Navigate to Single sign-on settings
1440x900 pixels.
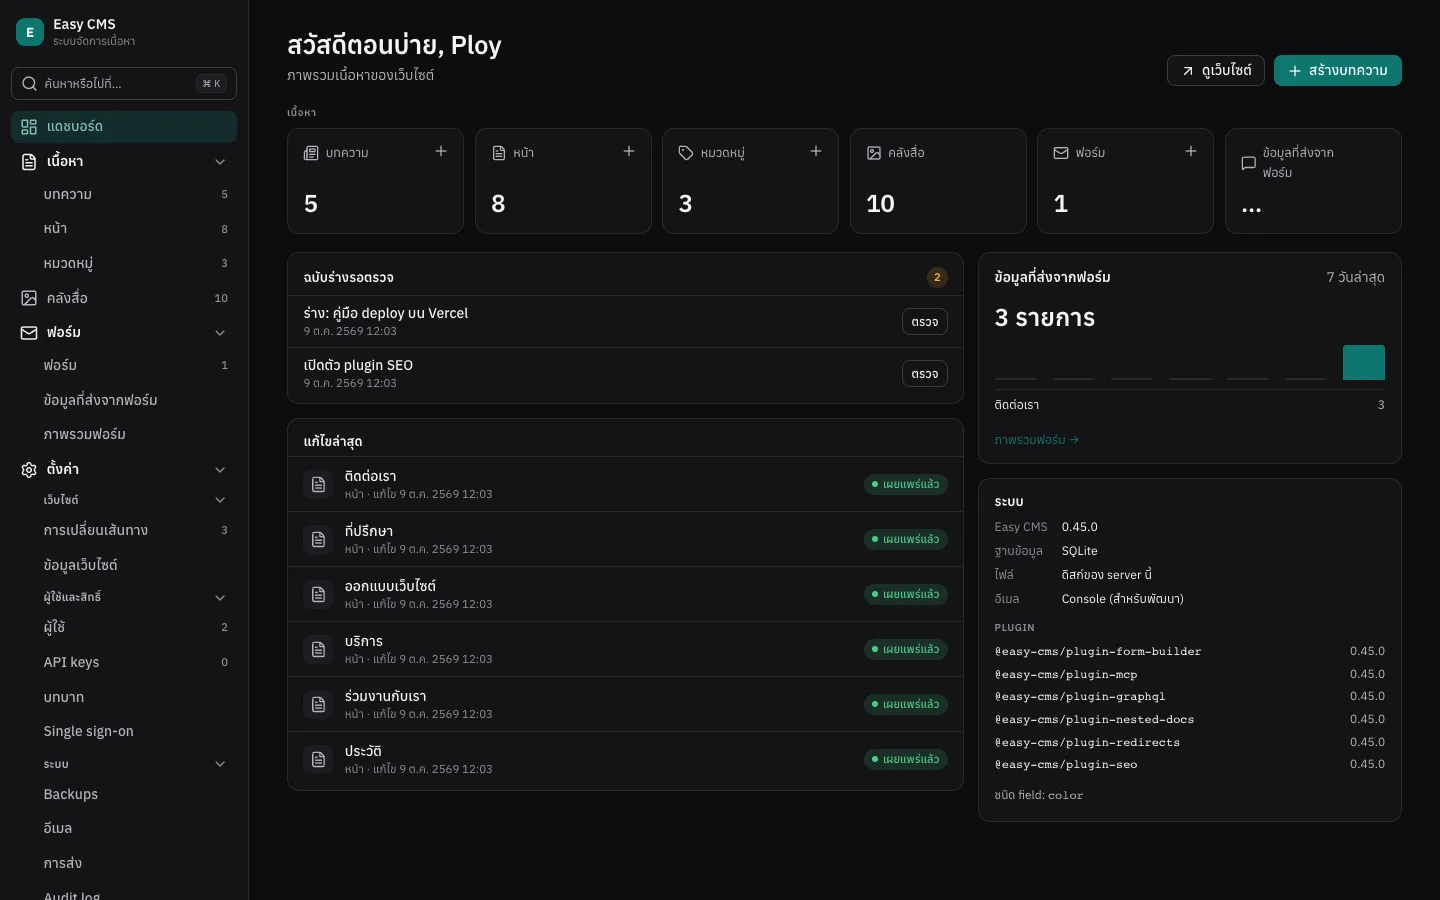click(124, 731)
